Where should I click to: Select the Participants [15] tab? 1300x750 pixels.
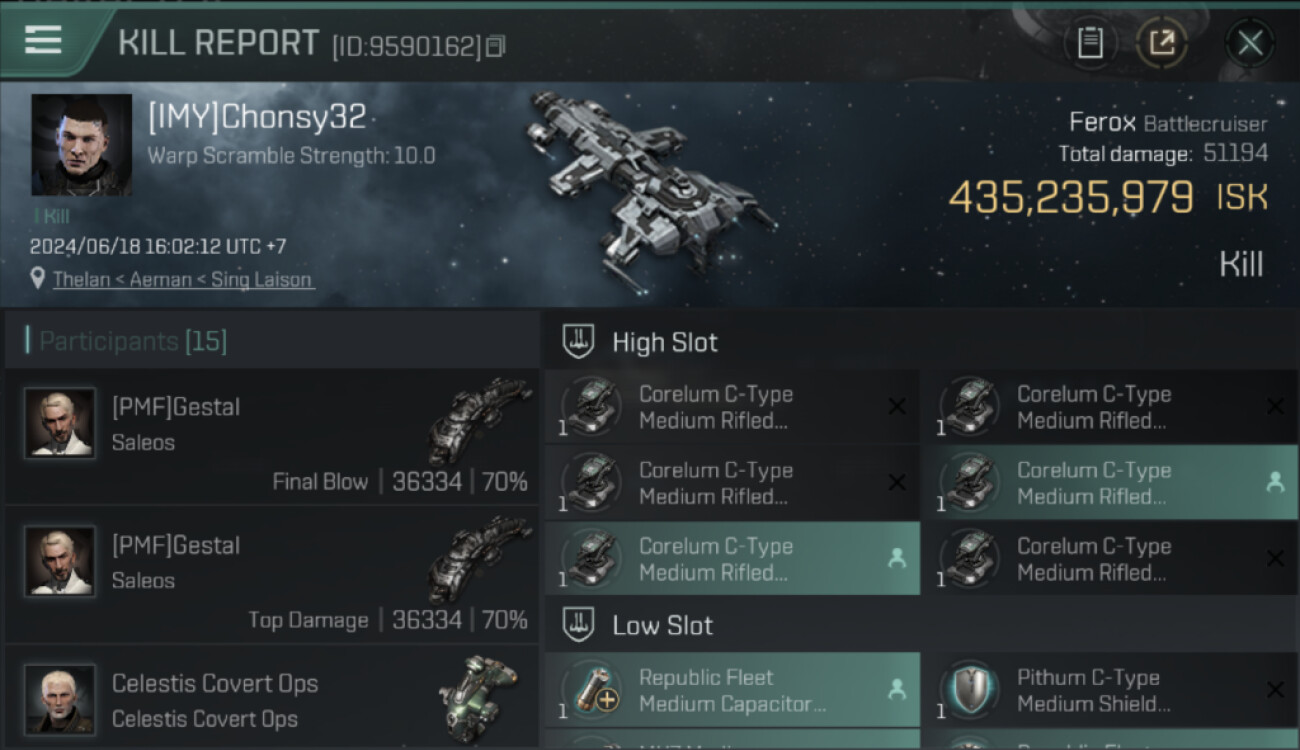(133, 341)
